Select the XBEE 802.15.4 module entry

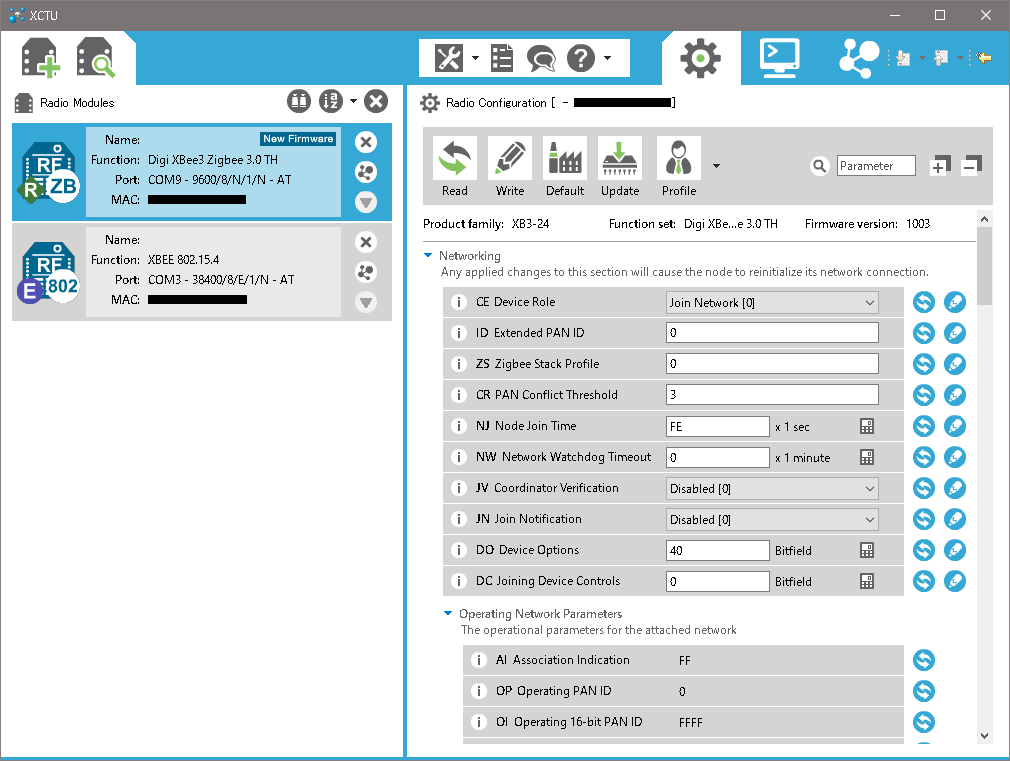pos(202,271)
